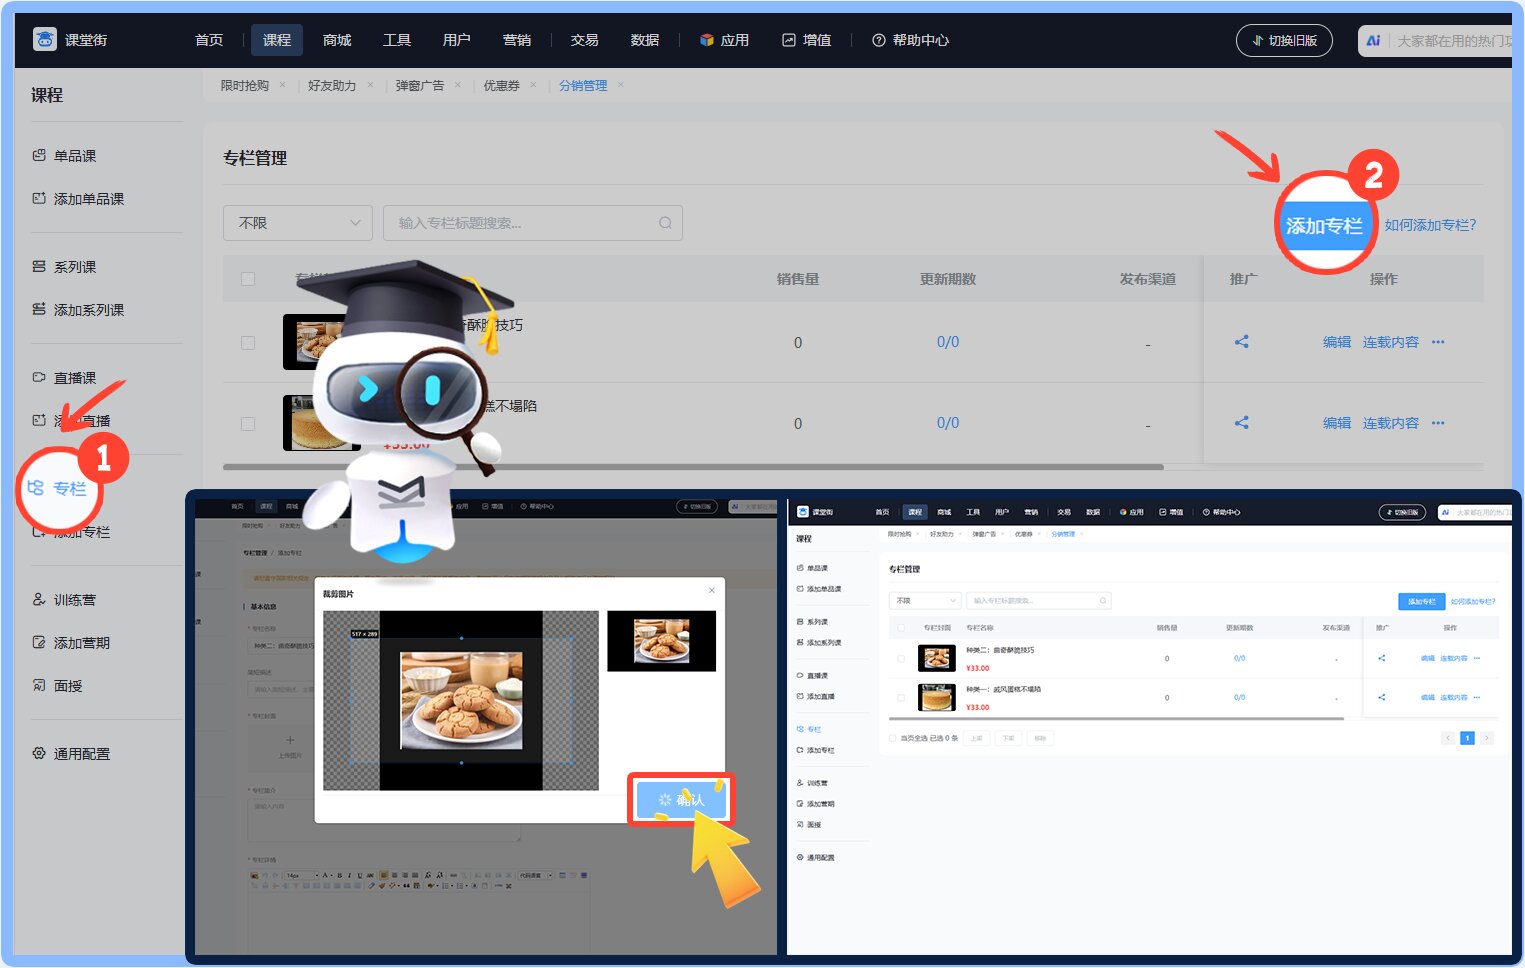This screenshot has width=1525, height=968.
Task: Open the 不限 filter dropdown
Action: pos(298,223)
